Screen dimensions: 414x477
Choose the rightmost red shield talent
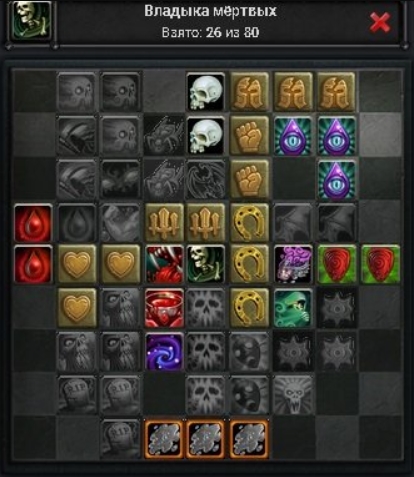coord(380,265)
